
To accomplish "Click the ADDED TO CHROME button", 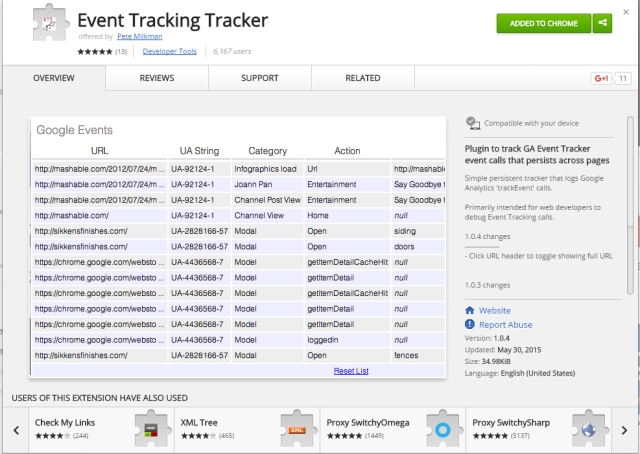I will click(x=543, y=23).
